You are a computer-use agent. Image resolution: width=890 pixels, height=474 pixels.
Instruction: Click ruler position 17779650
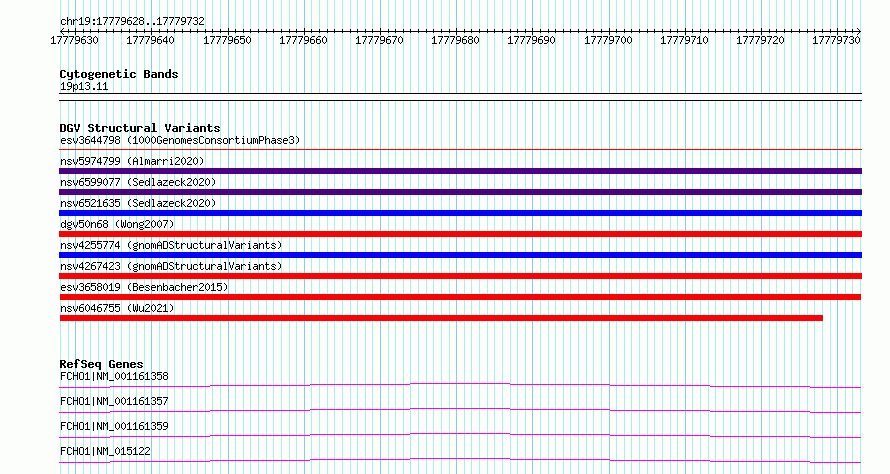(x=227, y=40)
